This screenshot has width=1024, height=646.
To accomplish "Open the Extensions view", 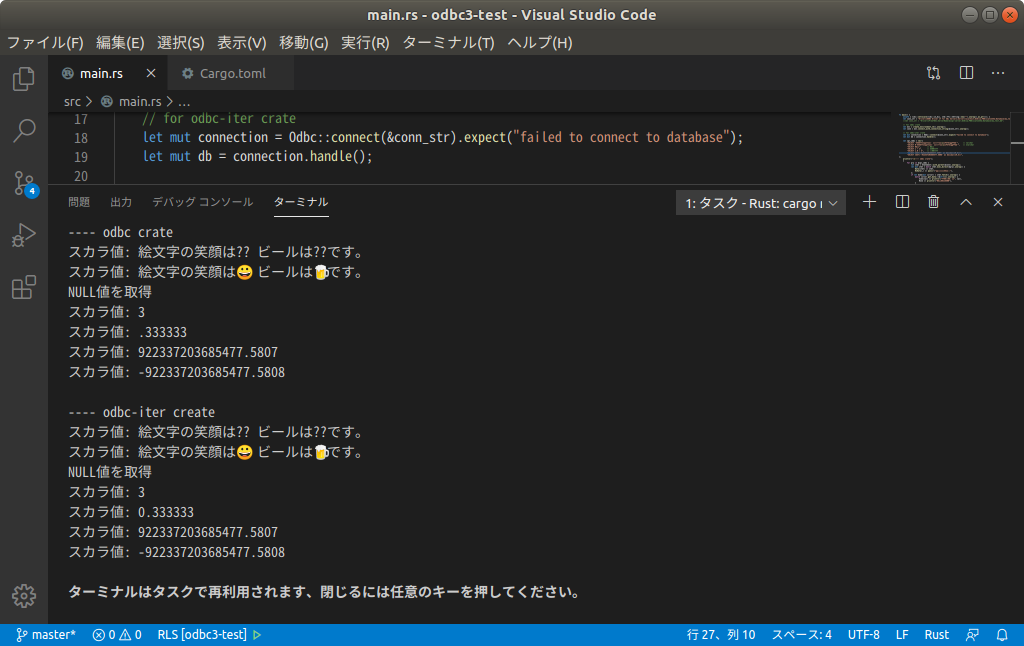I will pos(24,287).
